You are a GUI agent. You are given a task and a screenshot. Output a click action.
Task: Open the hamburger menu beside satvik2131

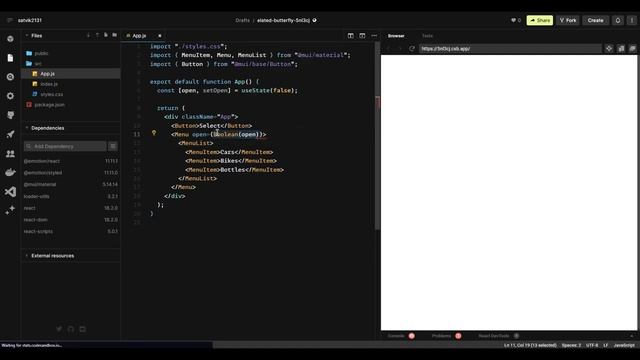point(10,20)
